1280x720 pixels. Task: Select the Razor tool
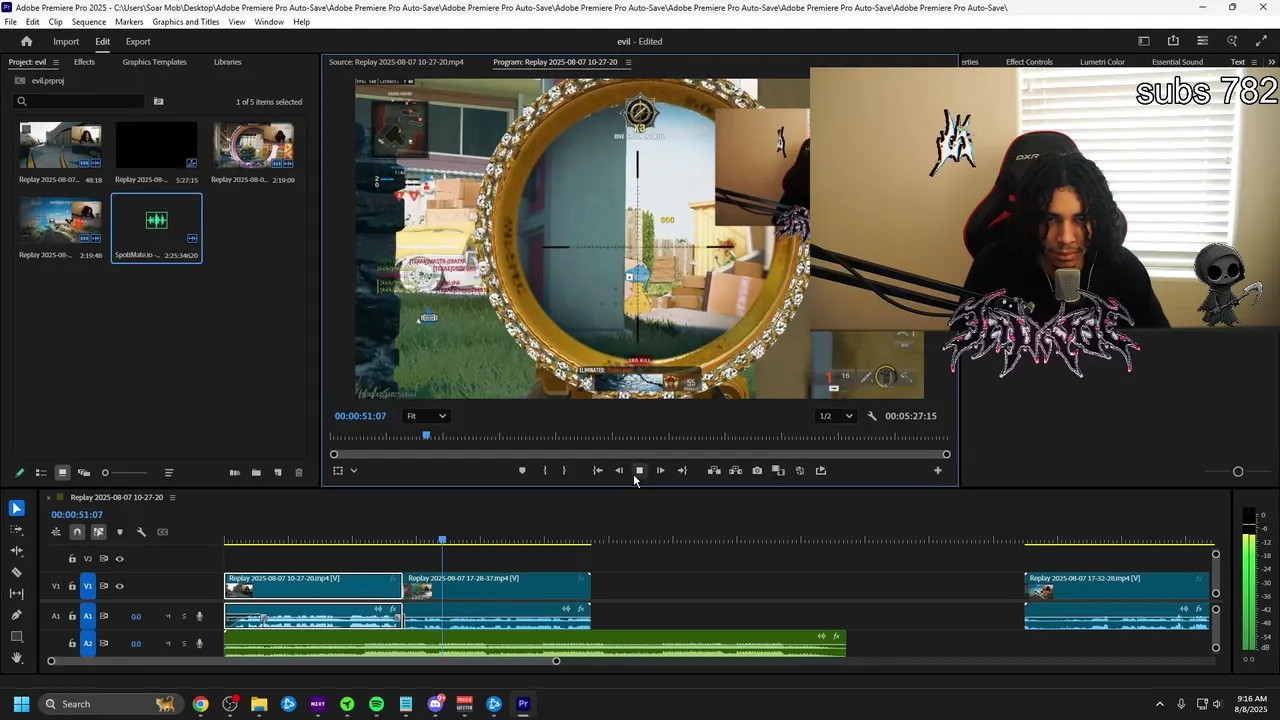[17, 573]
